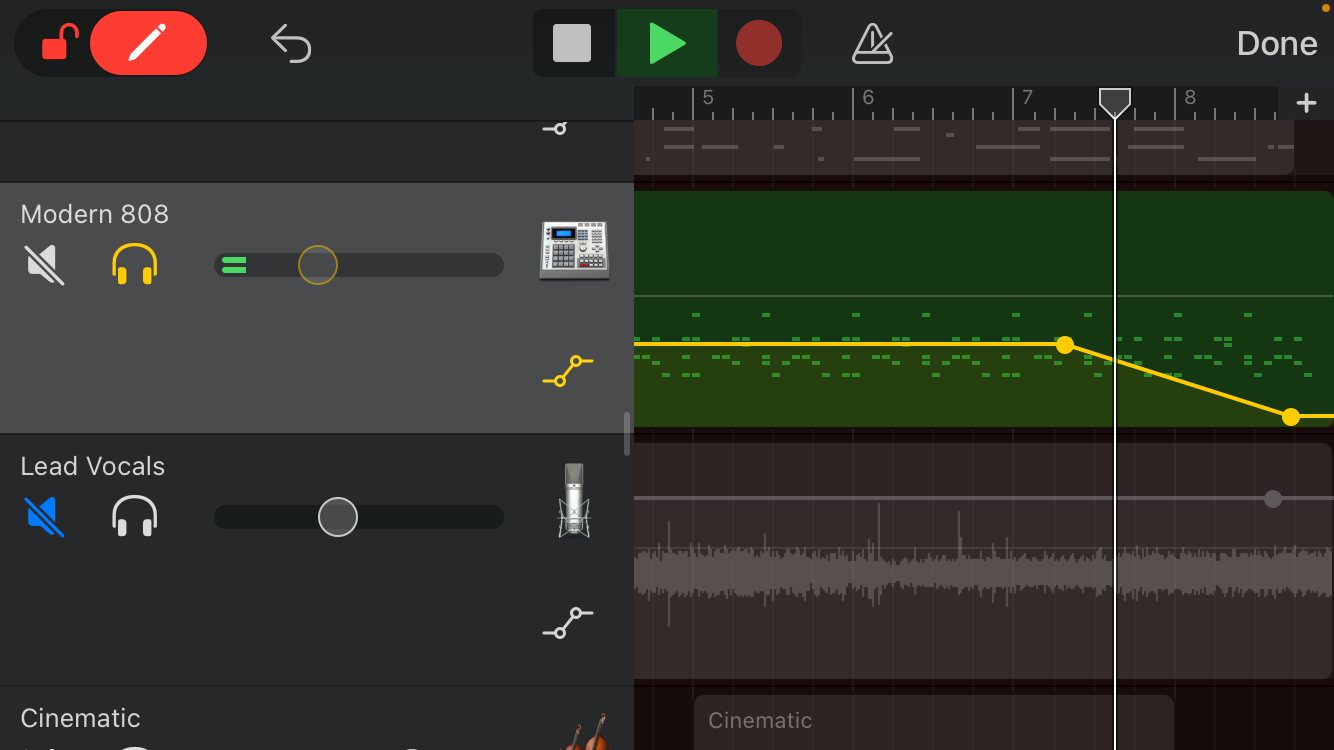Select the Cinematic region in the timeline
Screen dimensions: 1334x750
(x=933, y=722)
